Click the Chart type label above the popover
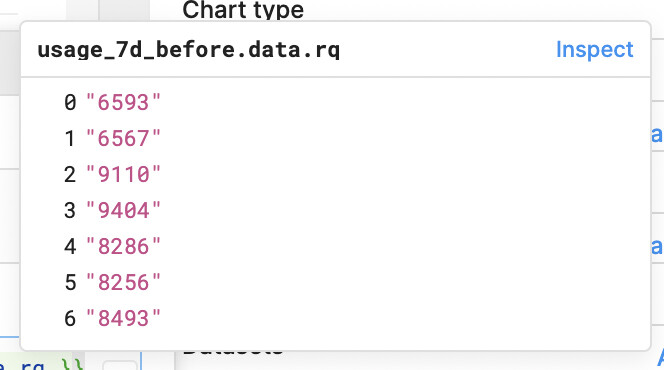The image size is (664, 370). click(x=243, y=9)
